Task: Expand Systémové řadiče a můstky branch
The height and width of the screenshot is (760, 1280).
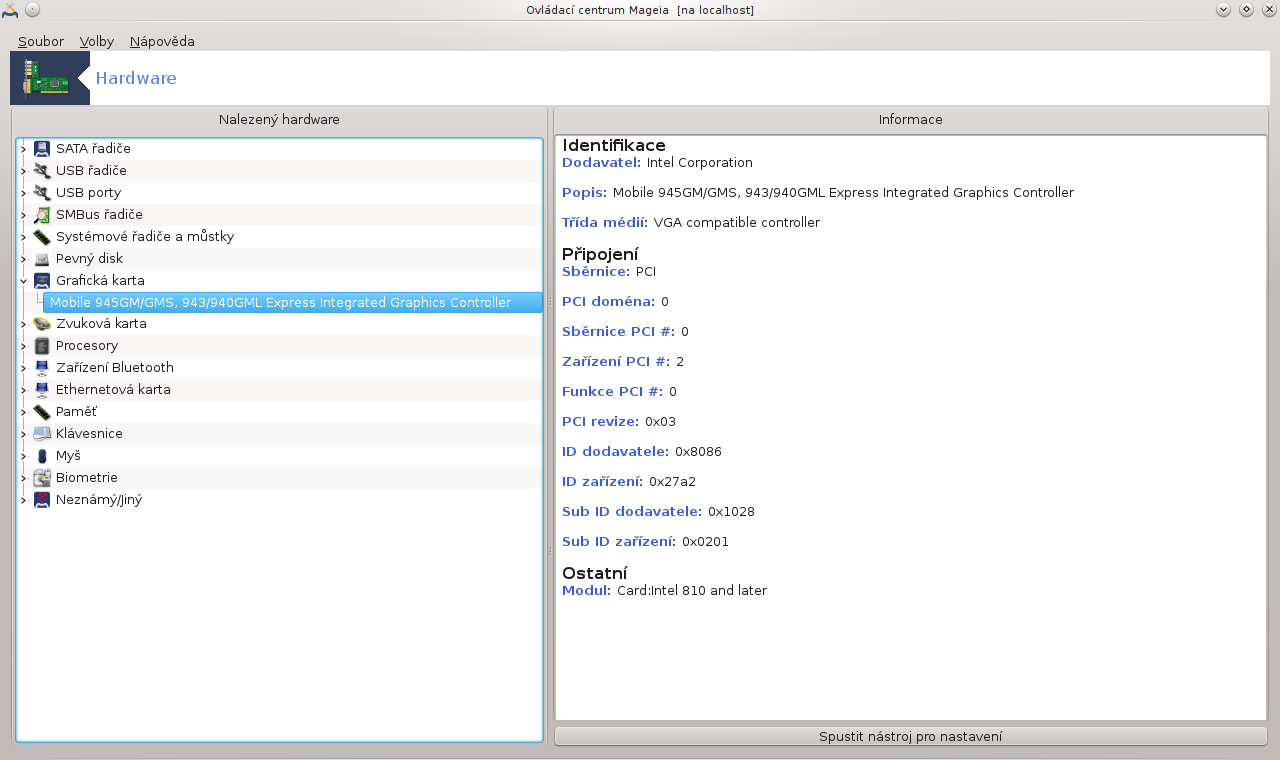Action: [x=23, y=237]
